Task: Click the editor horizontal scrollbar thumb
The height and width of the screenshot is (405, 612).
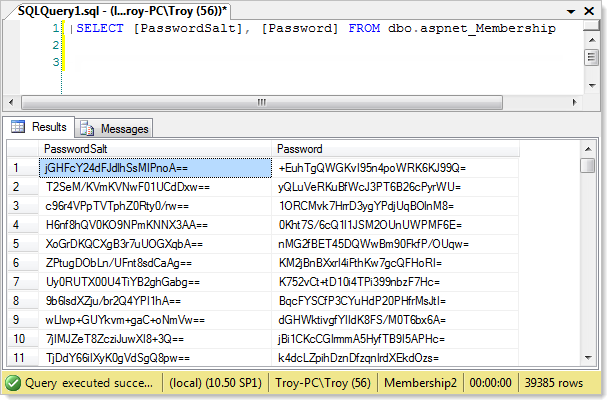Action: pos(262,102)
